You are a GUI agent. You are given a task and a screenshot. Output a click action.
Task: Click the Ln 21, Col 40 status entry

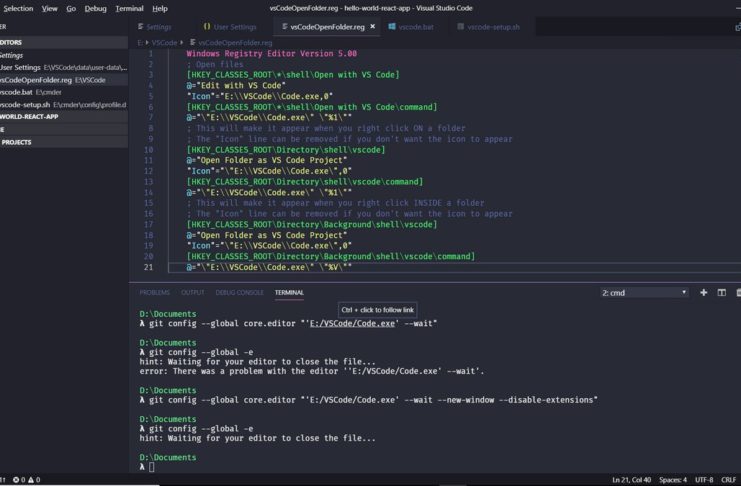pos(632,480)
